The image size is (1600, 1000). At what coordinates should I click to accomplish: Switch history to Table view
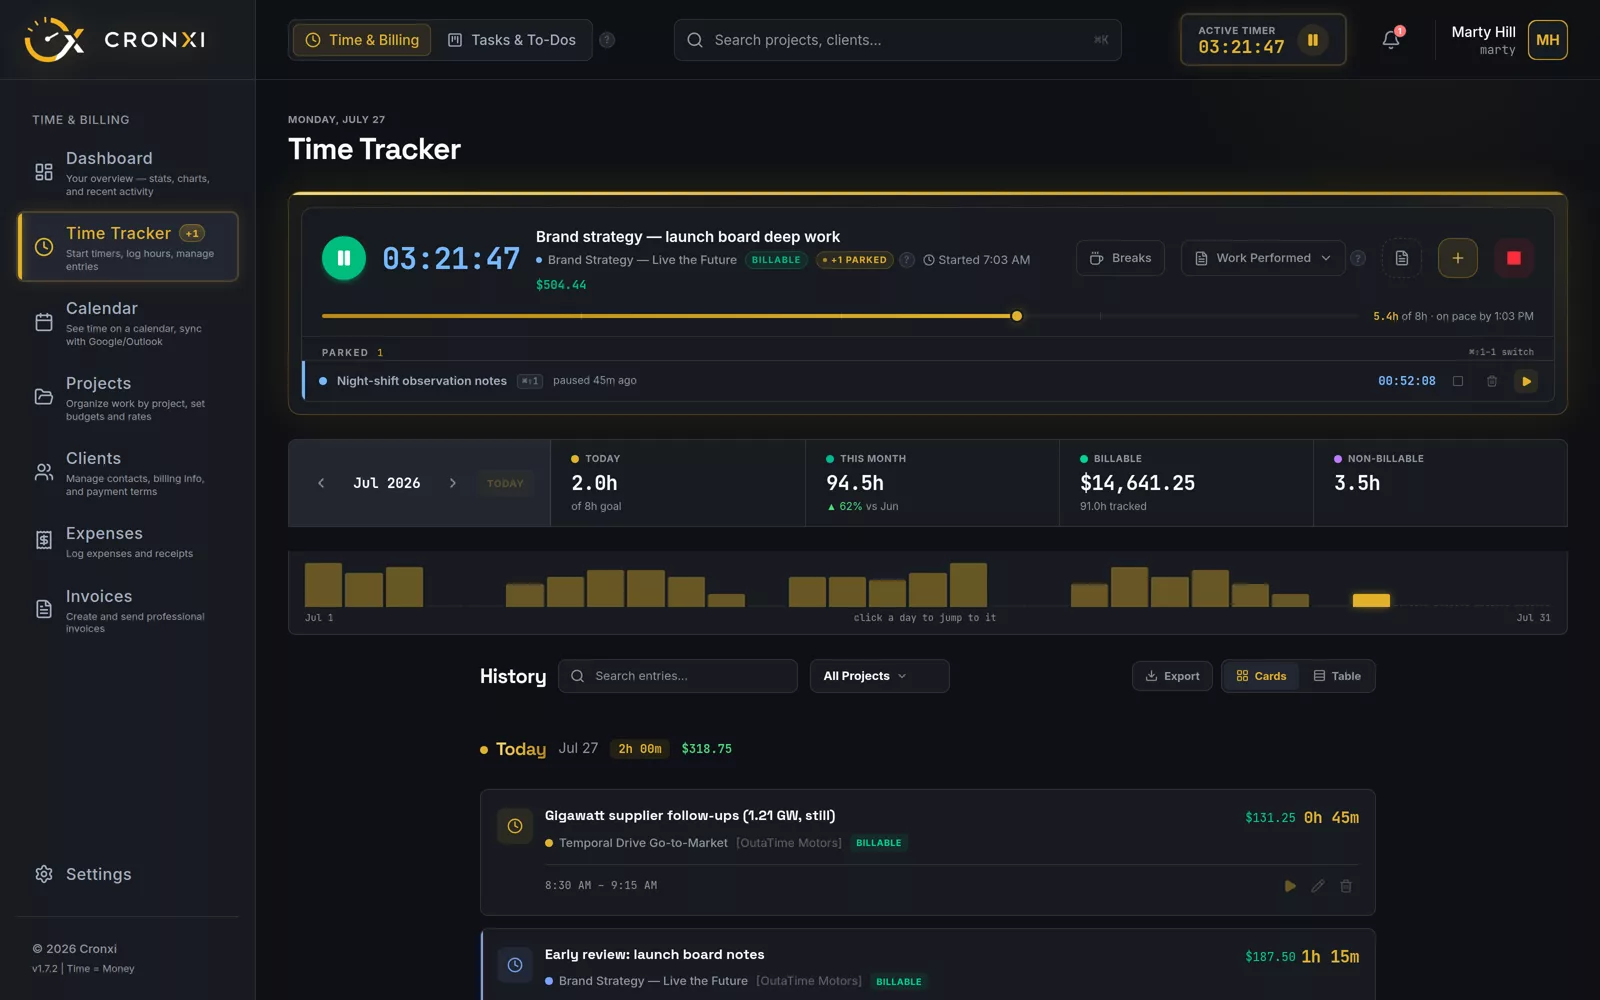click(1337, 676)
